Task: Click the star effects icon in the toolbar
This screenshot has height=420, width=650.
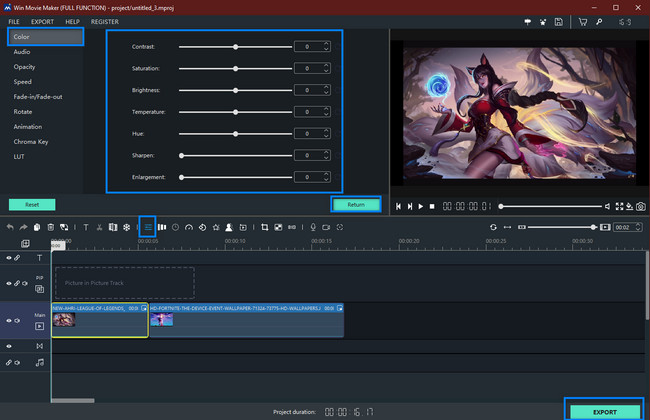Action: [x=216, y=227]
